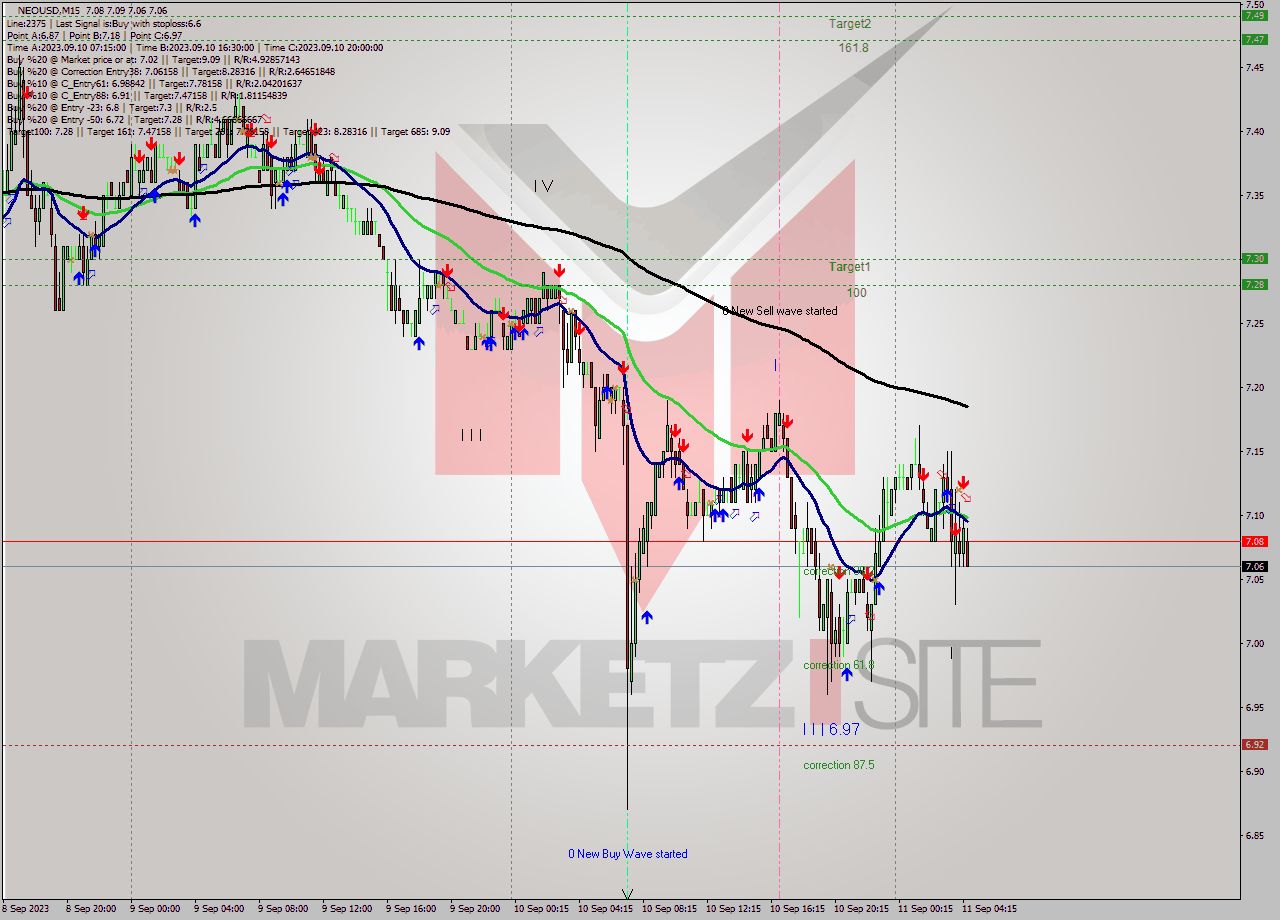The width and height of the screenshot is (1280, 920).
Task: Click the '11 Sep 04:15' time axis label
Action: [989, 909]
